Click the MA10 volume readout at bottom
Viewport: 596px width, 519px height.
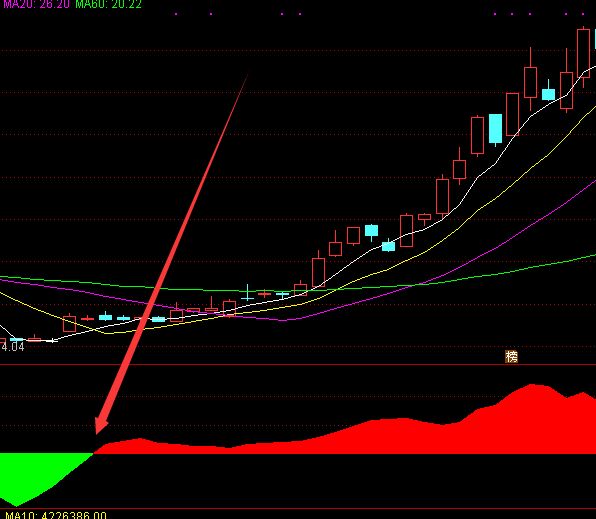(x=56, y=515)
